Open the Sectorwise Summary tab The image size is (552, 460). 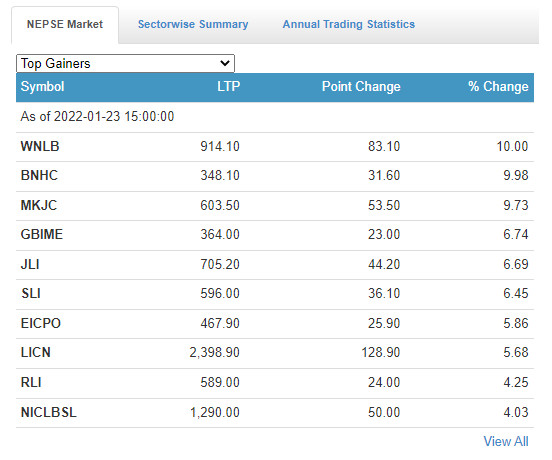click(x=193, y=24)
